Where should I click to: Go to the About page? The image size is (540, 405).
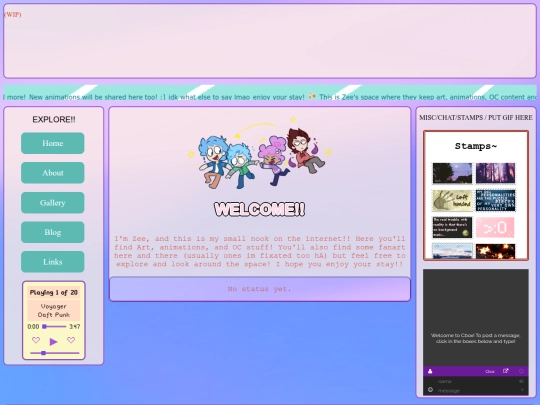(x=53, y=173)
